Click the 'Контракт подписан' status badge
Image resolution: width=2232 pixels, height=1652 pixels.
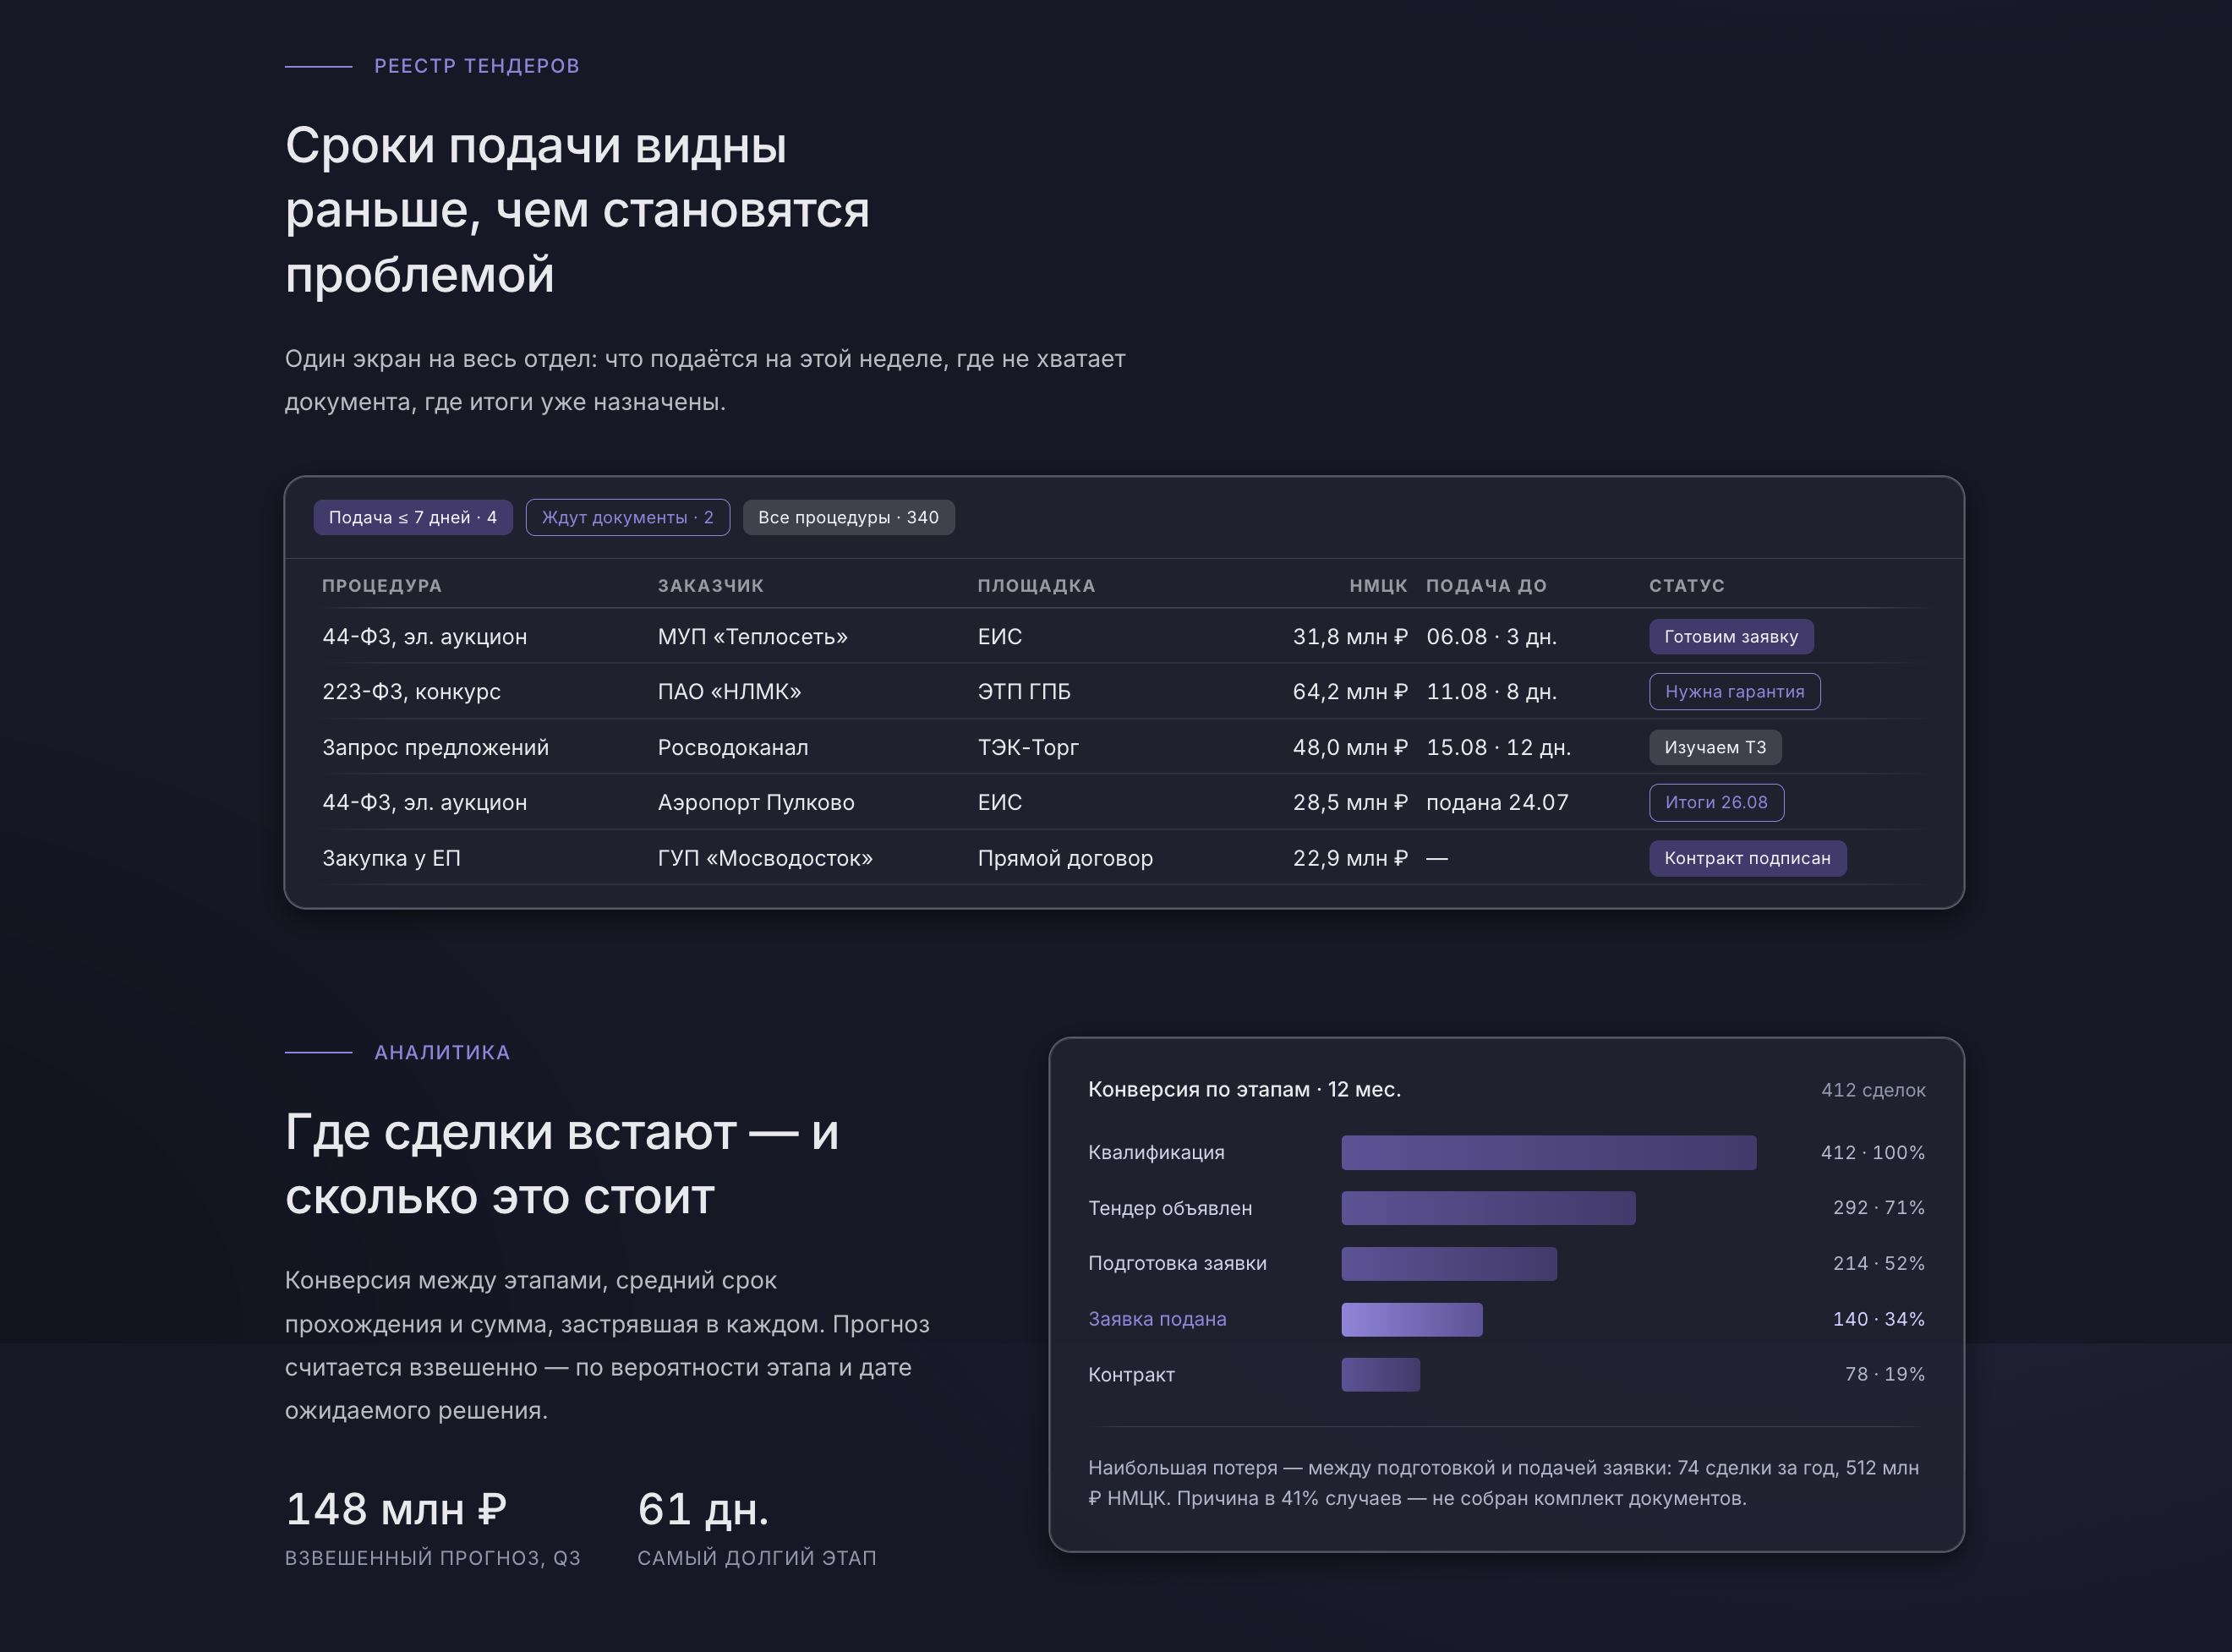pos(1747,858)
